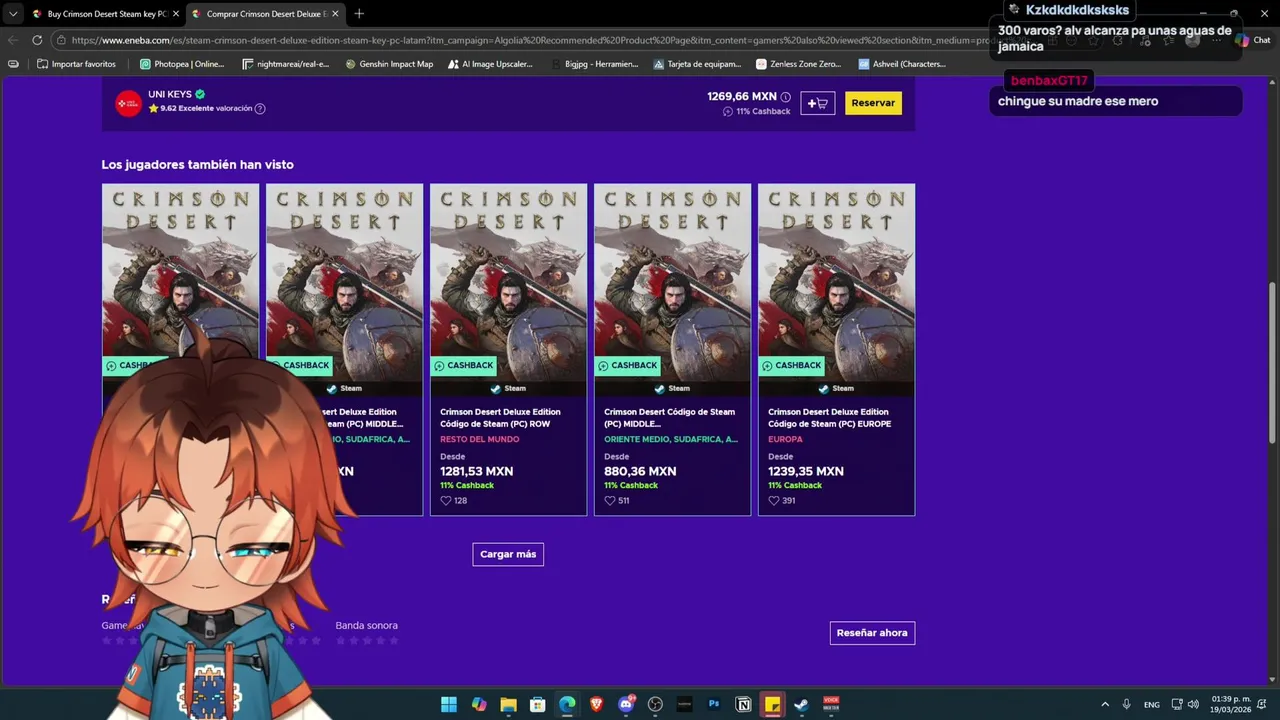
Task: Open Photoshop from the taskbar
Action: click(714, 704)
